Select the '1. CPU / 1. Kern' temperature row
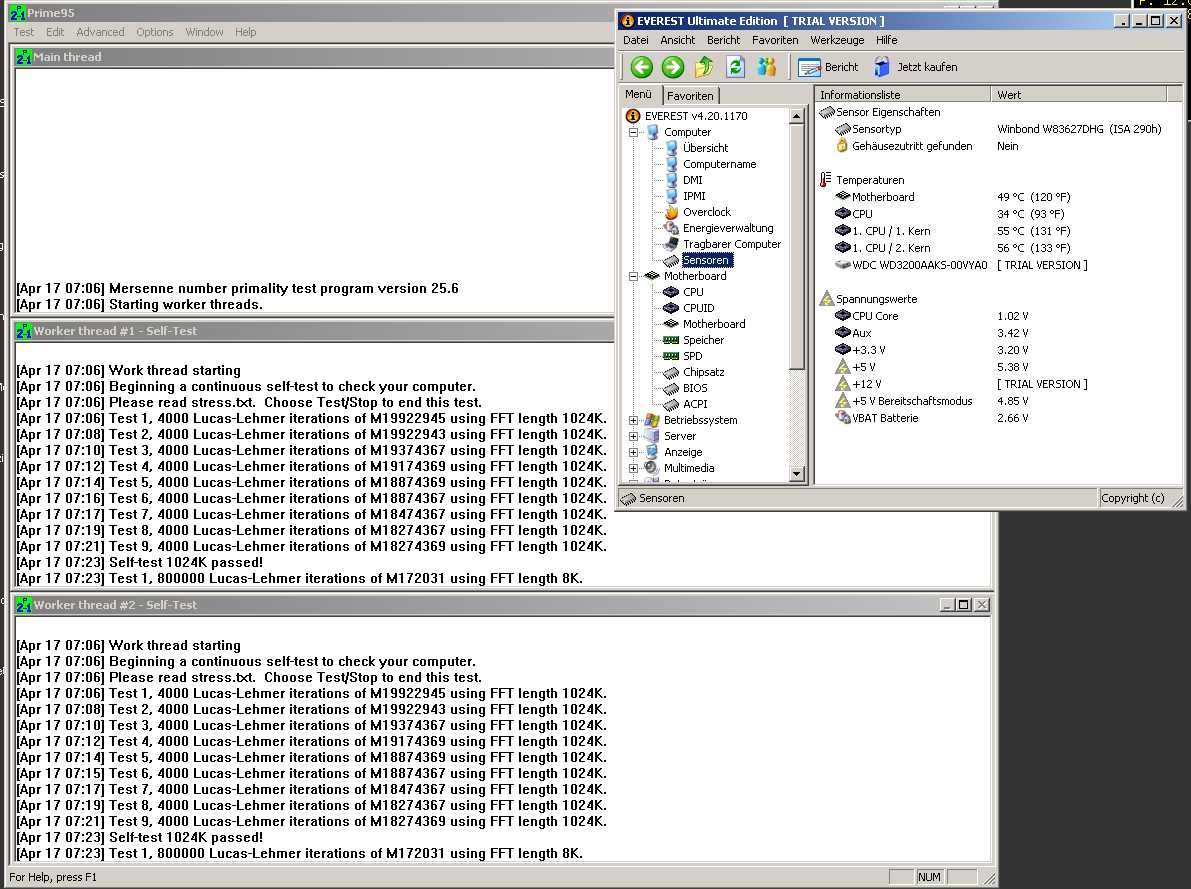Image resolution: width=1191 pixels, height=889 pixels. [x=952, y=231]
